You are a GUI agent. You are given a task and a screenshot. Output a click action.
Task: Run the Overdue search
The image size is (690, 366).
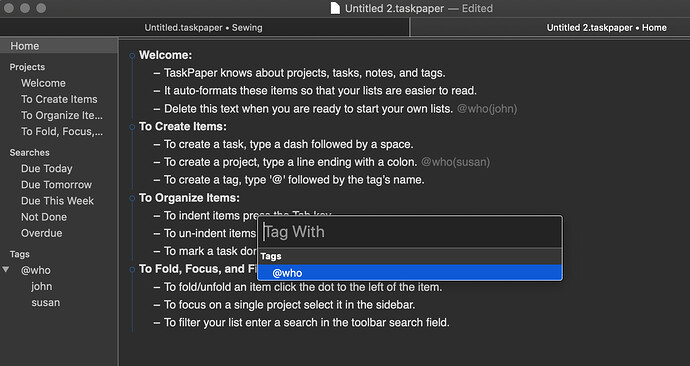pyautogui.click(x=41, y=233)
